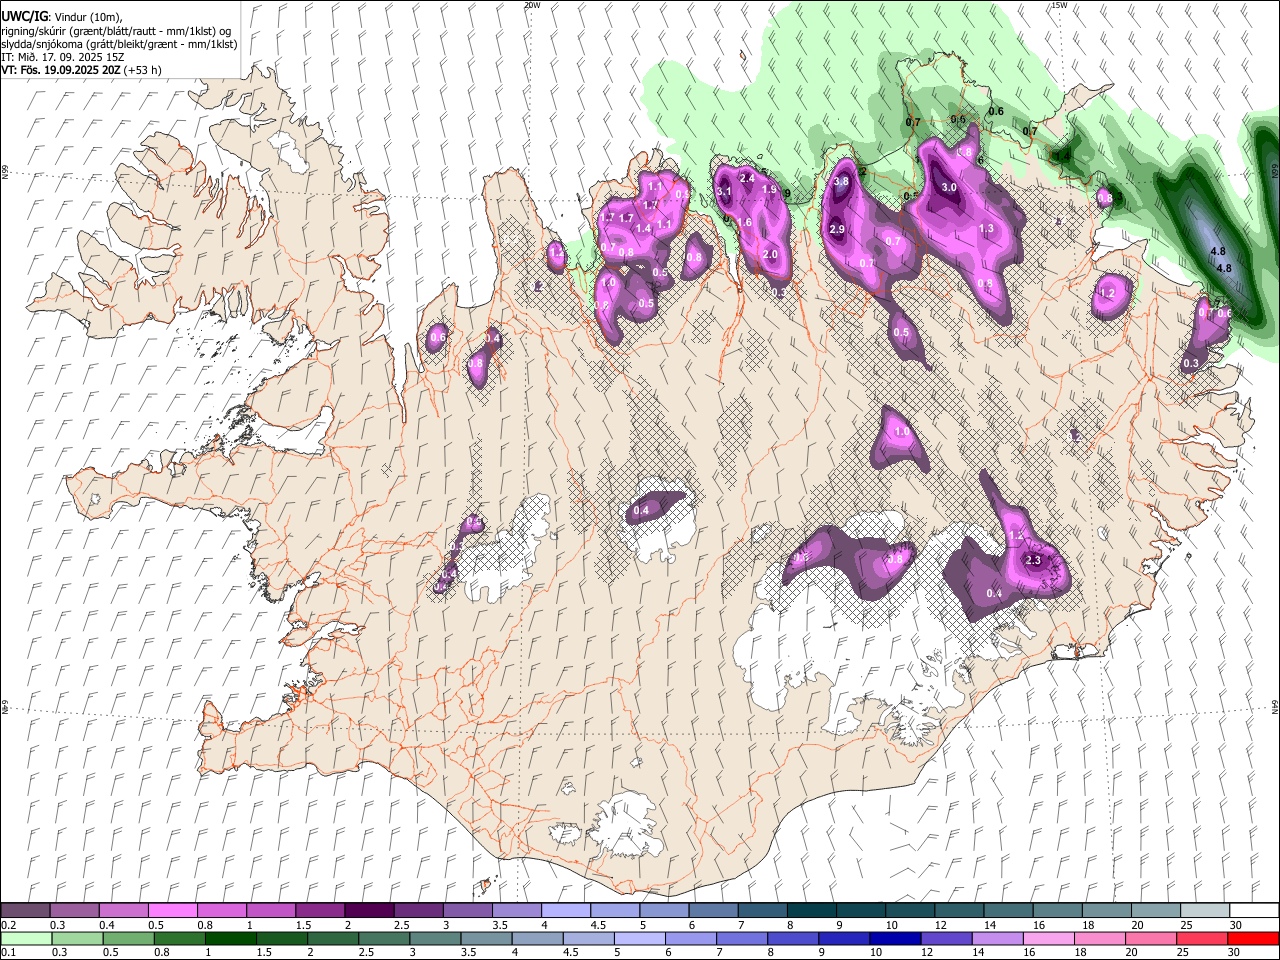Click the 'rigning/skúrir' header line

click(118, 30)
